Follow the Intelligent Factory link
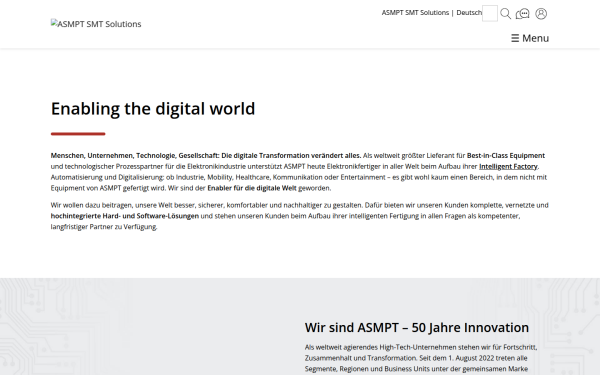Viewport: 600px width, 375px height. tap(508, 166)
